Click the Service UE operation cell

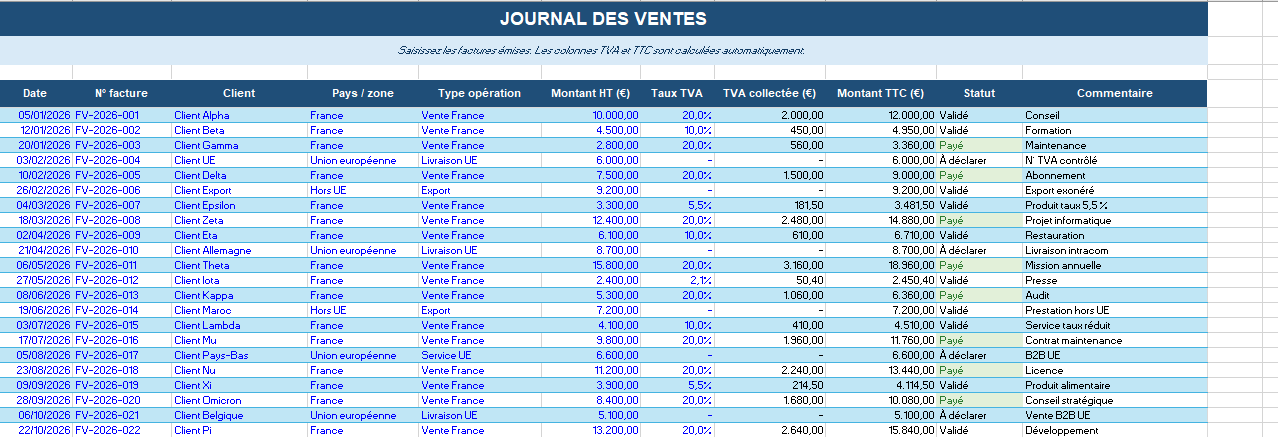coord(479,355)
